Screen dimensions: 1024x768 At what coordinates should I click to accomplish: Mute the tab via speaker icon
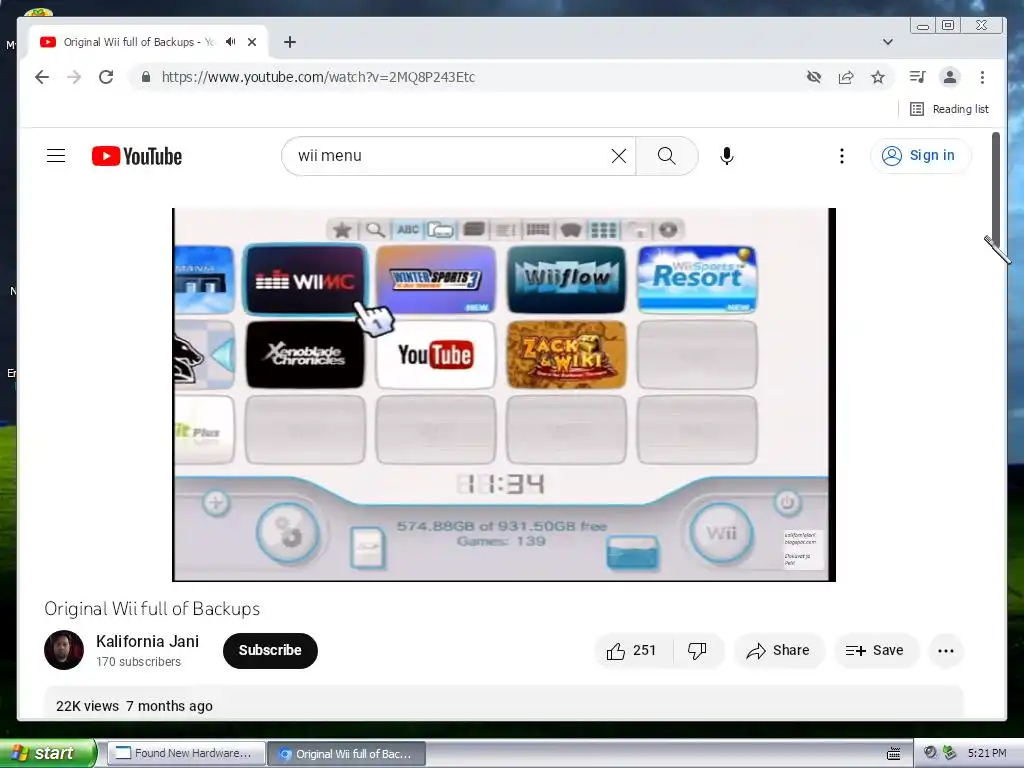pyautogui.click(x=231, y=42)
